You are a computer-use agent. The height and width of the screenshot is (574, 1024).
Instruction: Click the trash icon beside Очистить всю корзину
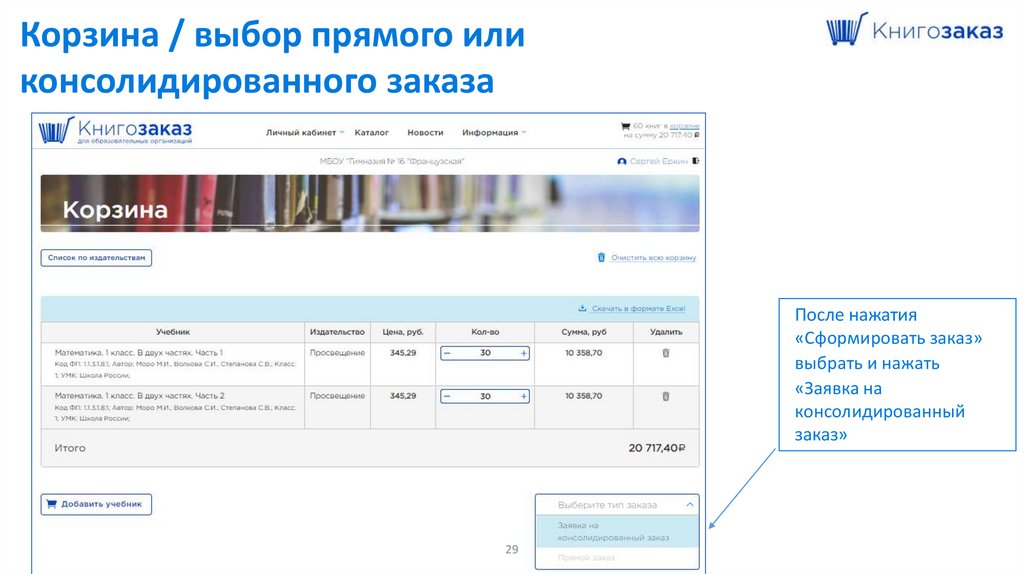point(601,257)
